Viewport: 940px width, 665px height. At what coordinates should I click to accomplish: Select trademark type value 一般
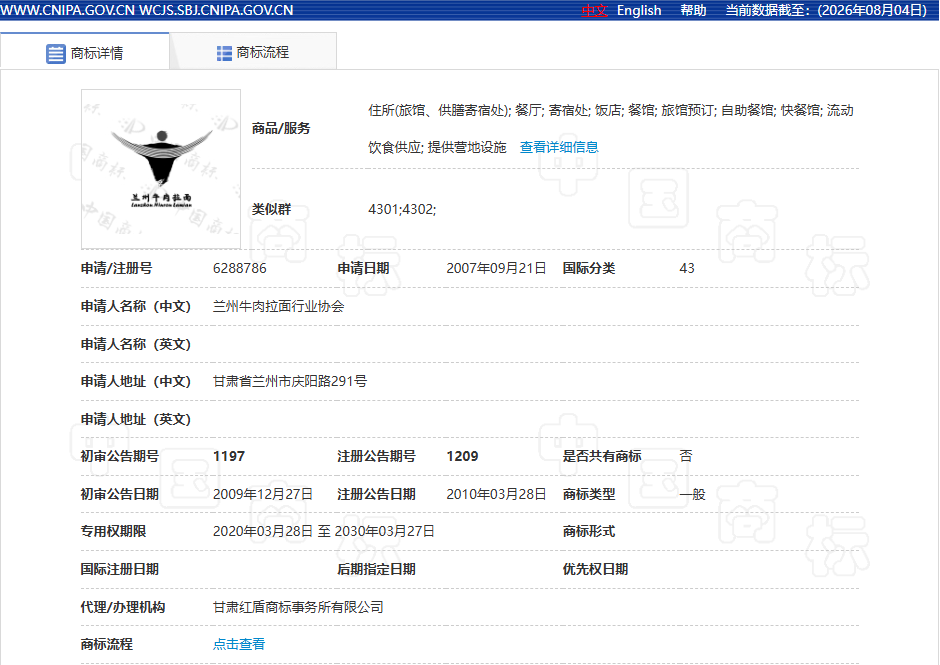click(x=692, y=494)
